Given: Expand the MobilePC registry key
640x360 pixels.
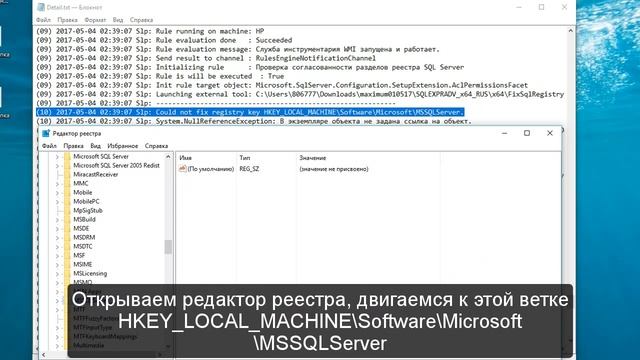Looking at the screenshot, I should (57, 202).
